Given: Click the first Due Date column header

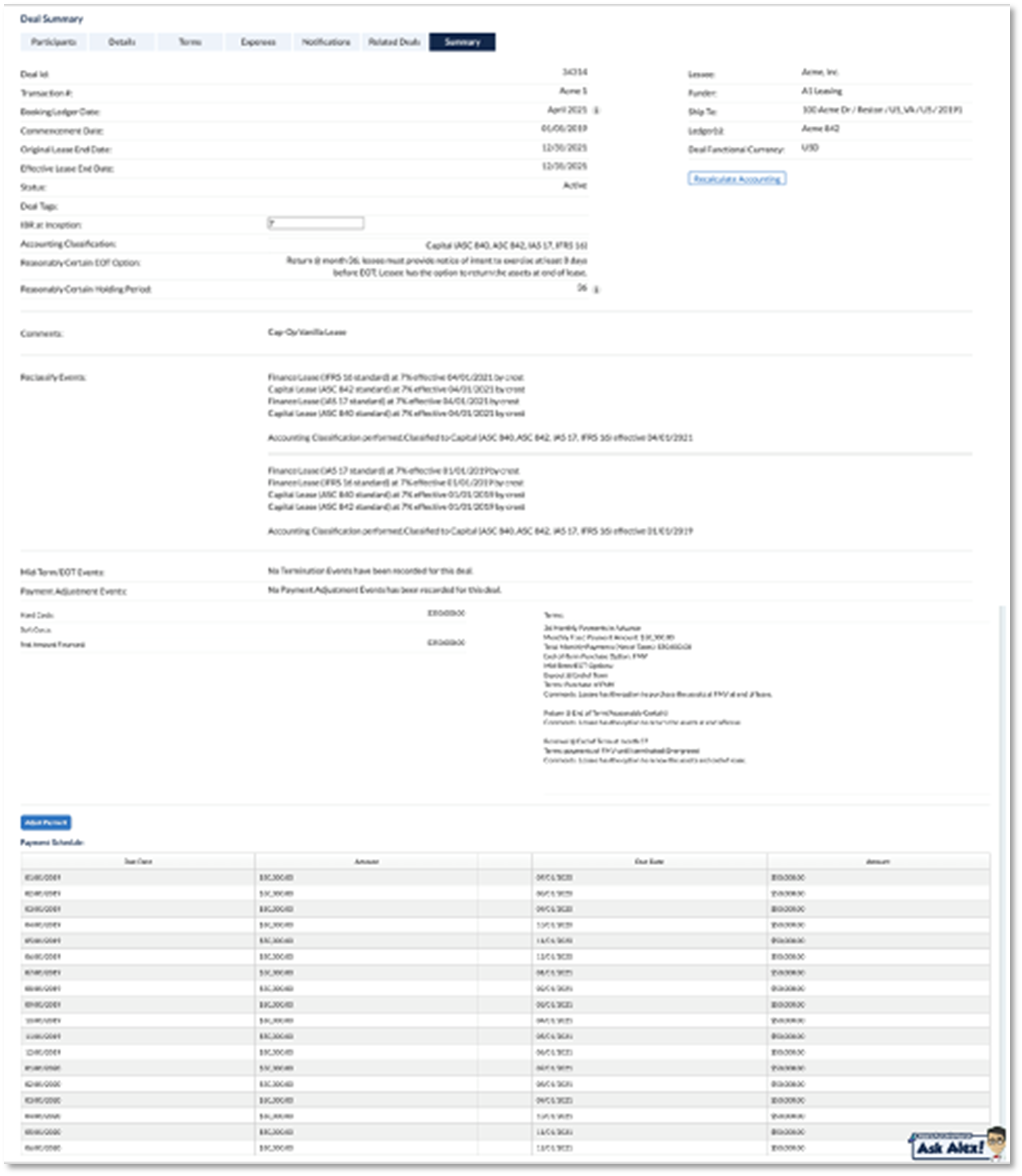Looking at the screenshot, I should [139, 861].
